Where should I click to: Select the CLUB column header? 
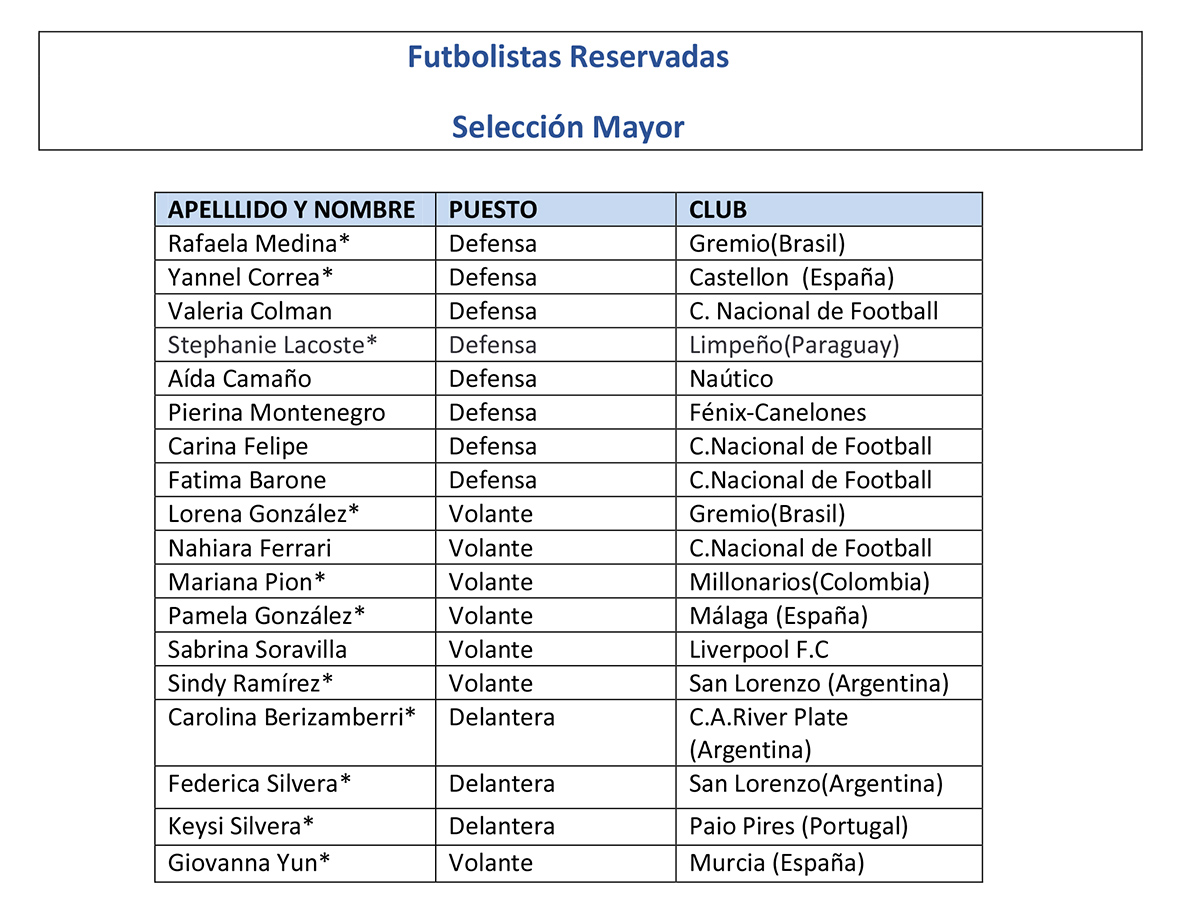(x=829, y=210)
